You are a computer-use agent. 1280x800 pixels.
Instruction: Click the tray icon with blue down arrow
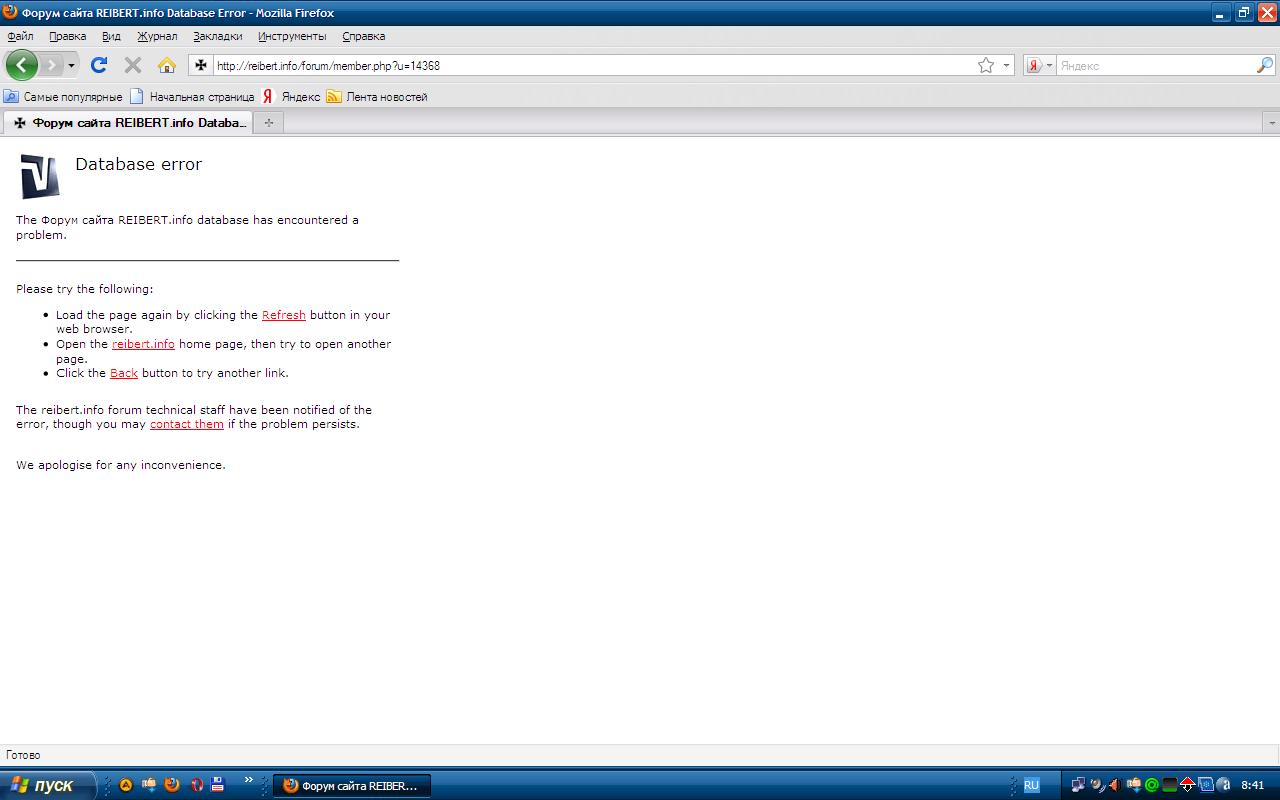[x=1133, y=785]
